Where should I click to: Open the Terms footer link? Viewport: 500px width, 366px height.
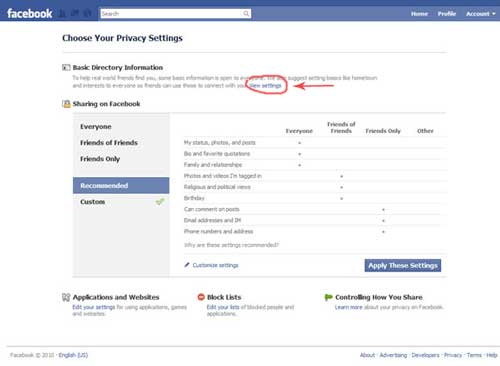pyautogui.click(x=474, y=355)
